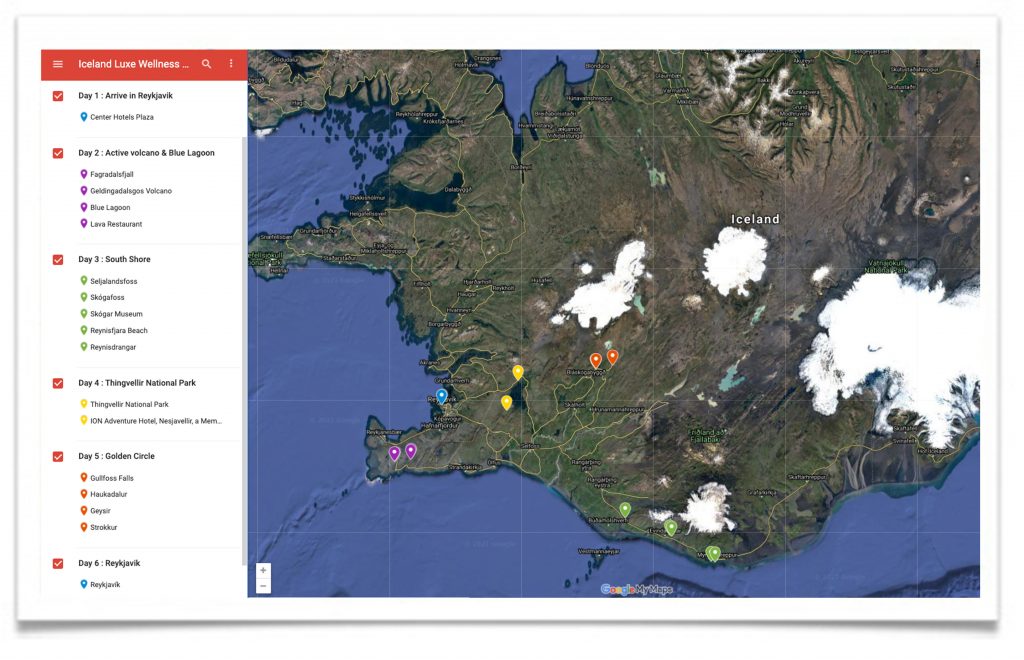1024x660 pixels.
Task: Open the three-dot more options menu
Action: click(x=231, y=64)
